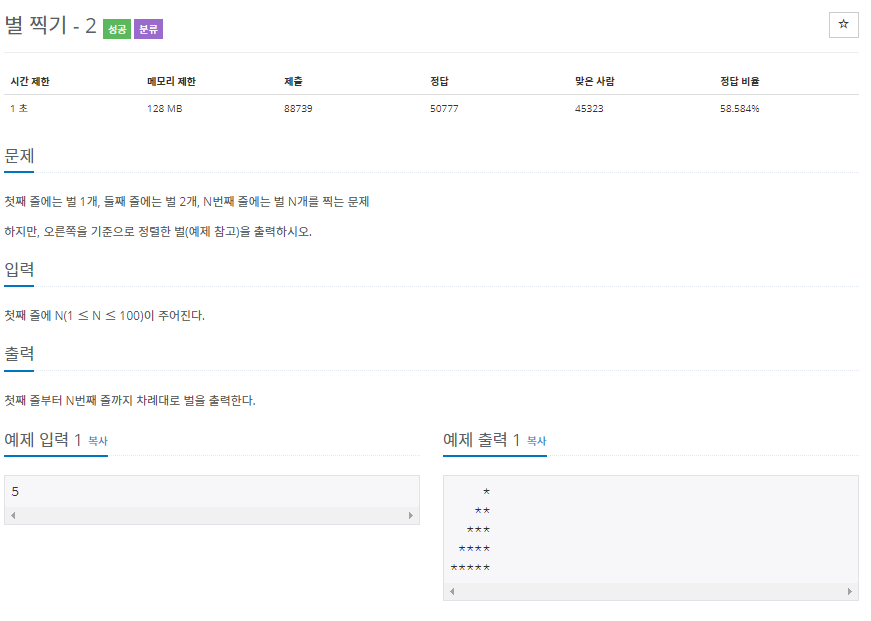871x621 pixels.
Task: Click the 시간 제한 column header
Action: [30, 82]
